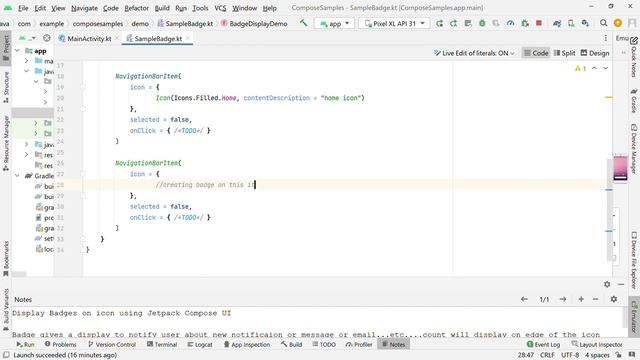Go to previous note arrow
This screenshot has width=640, height=360.
(524, 299)
